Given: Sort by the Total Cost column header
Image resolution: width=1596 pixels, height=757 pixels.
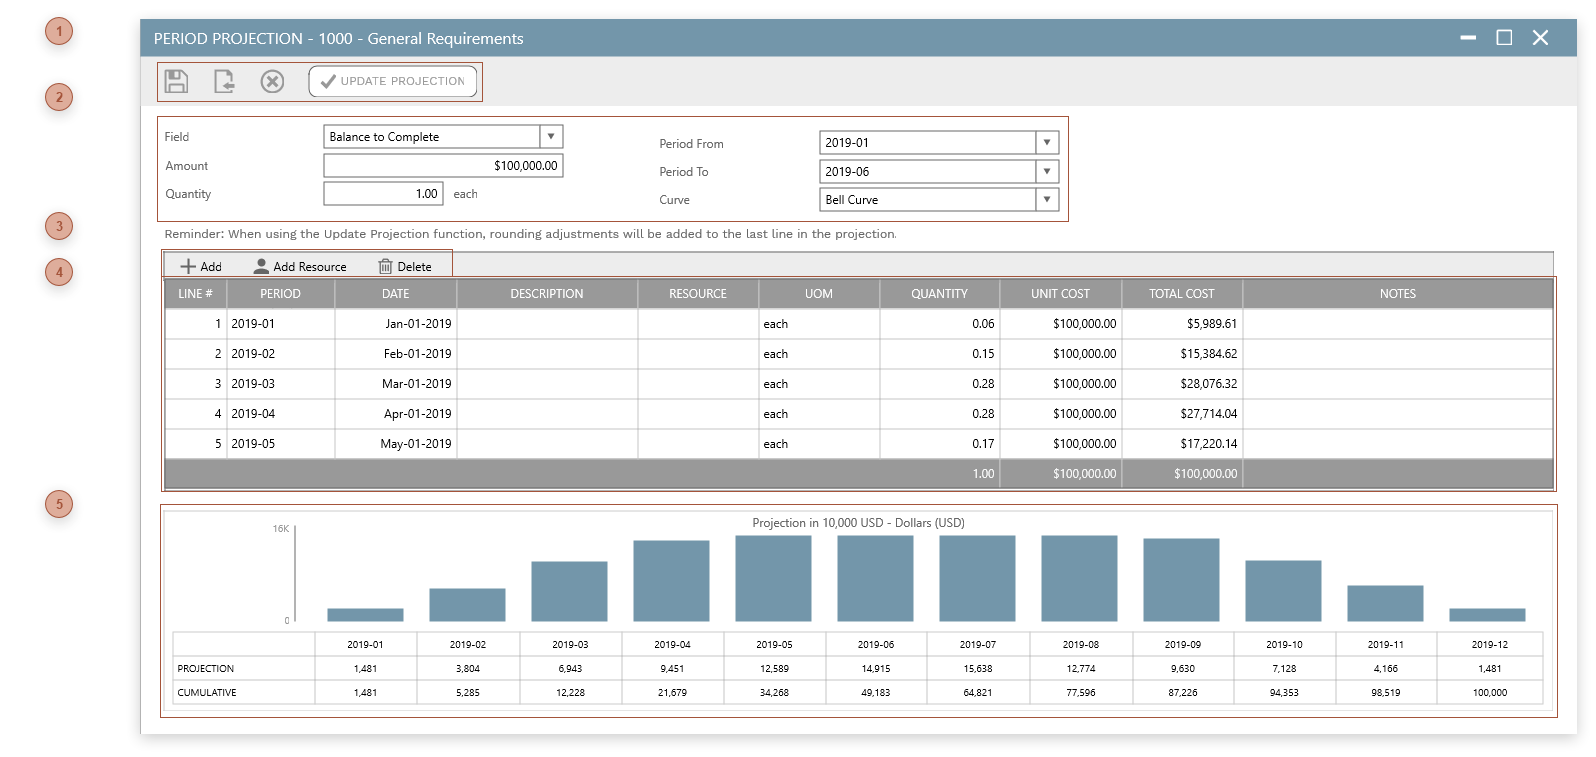Looking at the screenshot, I should pos(1181,294).
